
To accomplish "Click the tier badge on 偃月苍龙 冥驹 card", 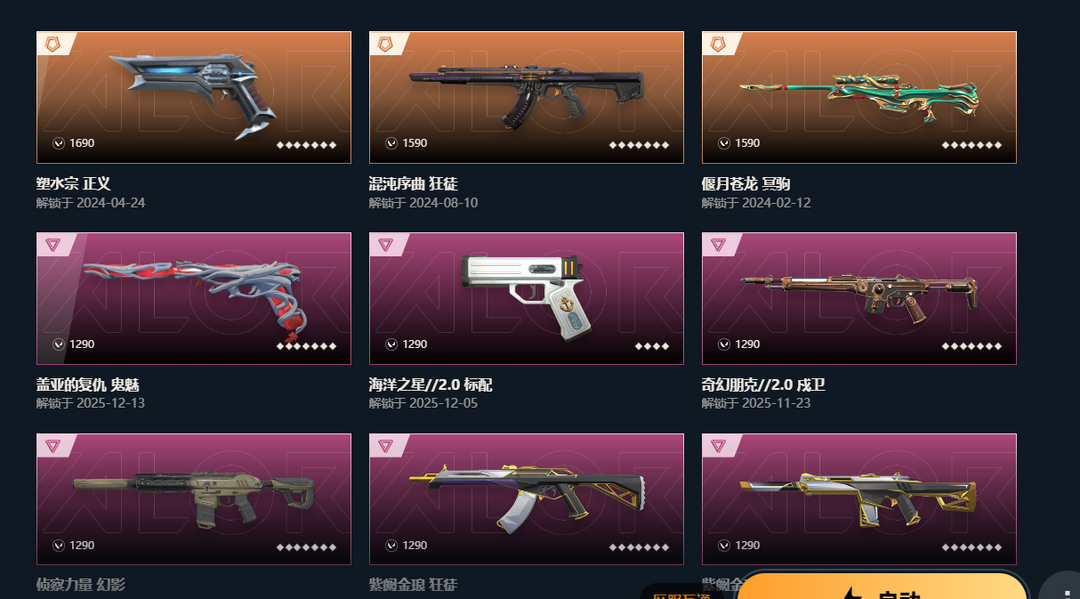I will tap(718, 44).
